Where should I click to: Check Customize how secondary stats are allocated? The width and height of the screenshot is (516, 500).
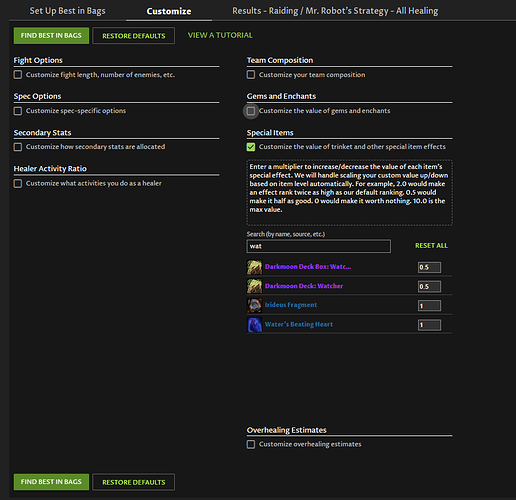18,147
